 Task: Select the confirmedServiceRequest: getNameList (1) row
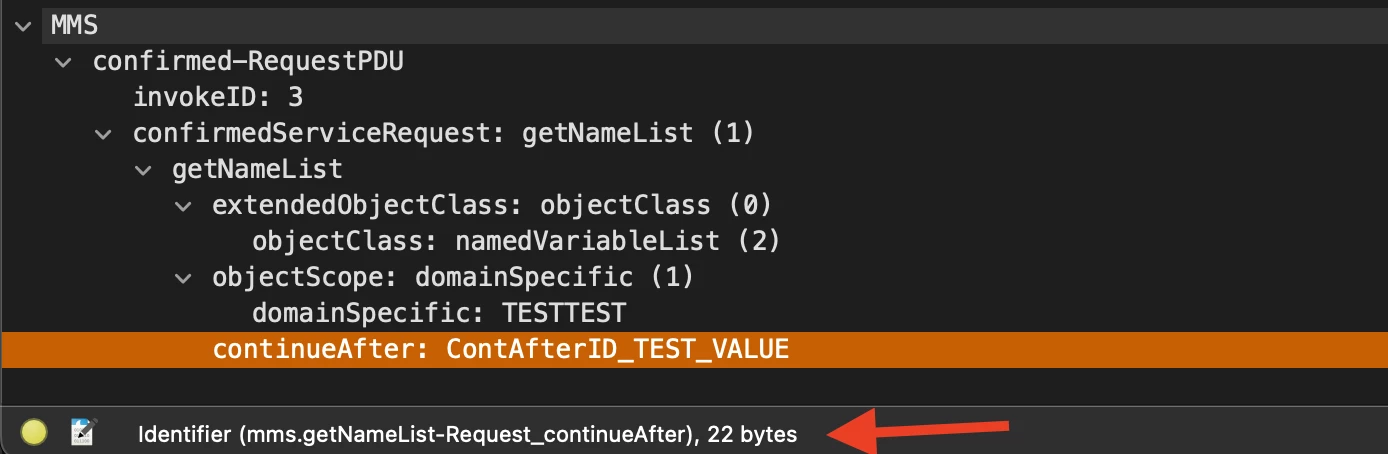pyautogui.click(x=443, y=133)
